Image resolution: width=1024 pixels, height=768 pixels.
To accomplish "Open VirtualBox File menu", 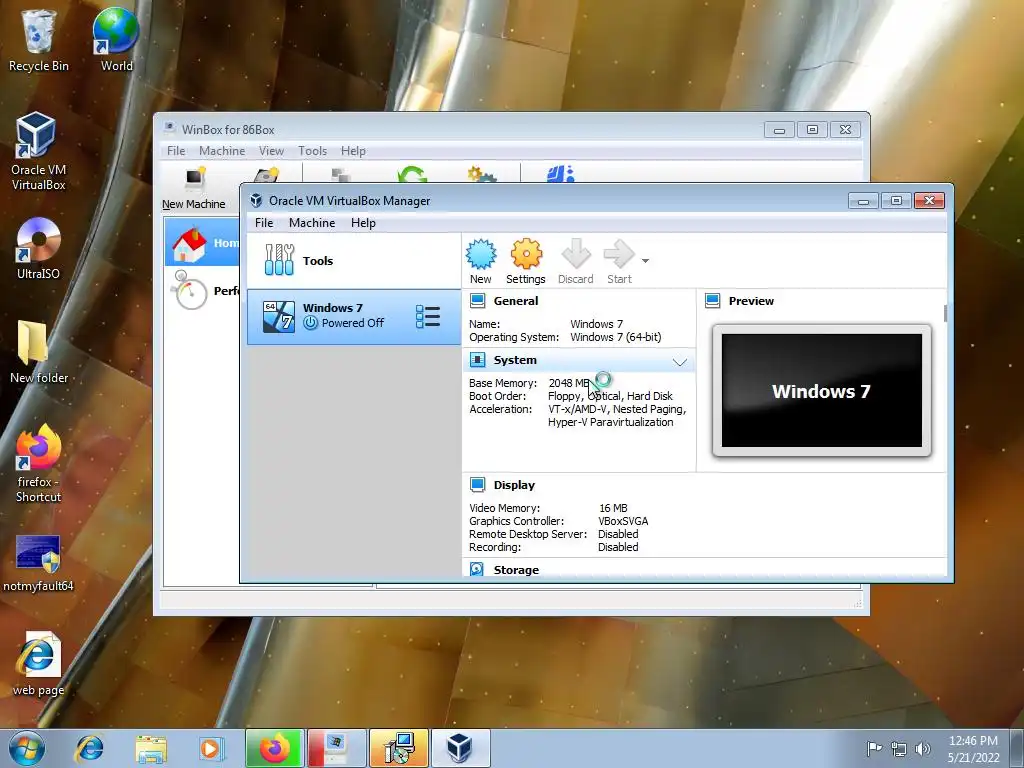I will [264, 223].
